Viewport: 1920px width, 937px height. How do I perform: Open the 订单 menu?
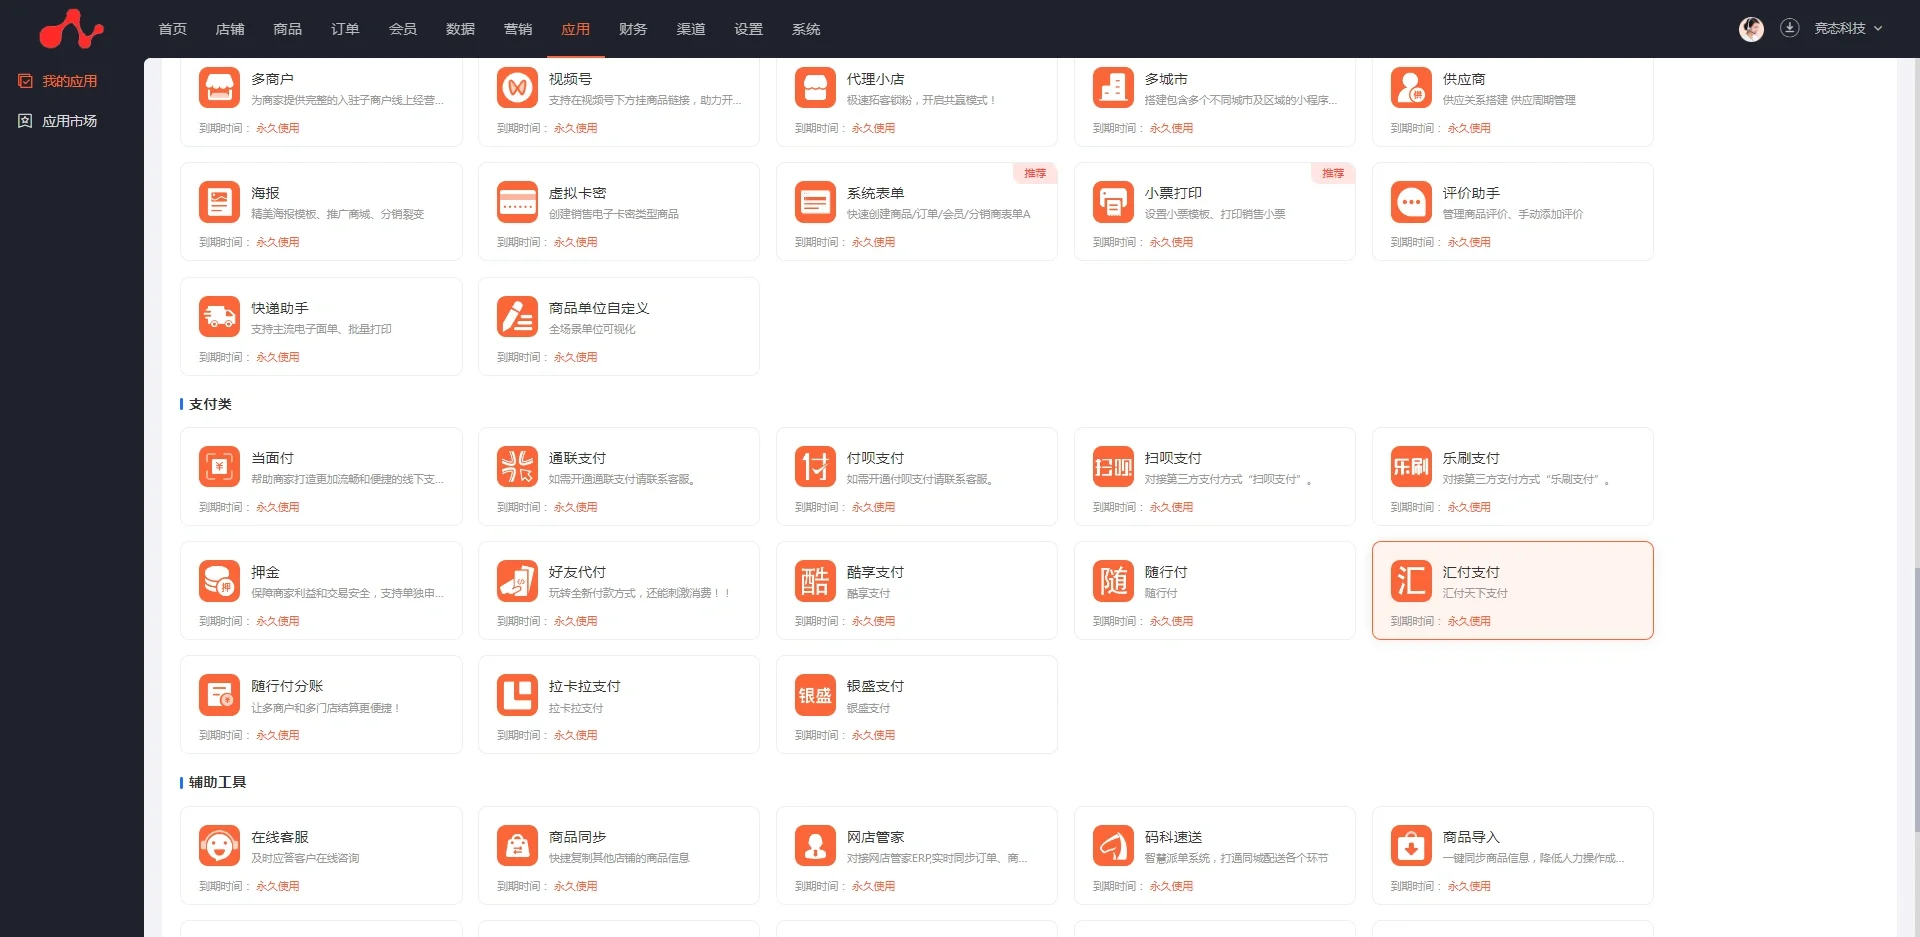[x=345, y=29]
